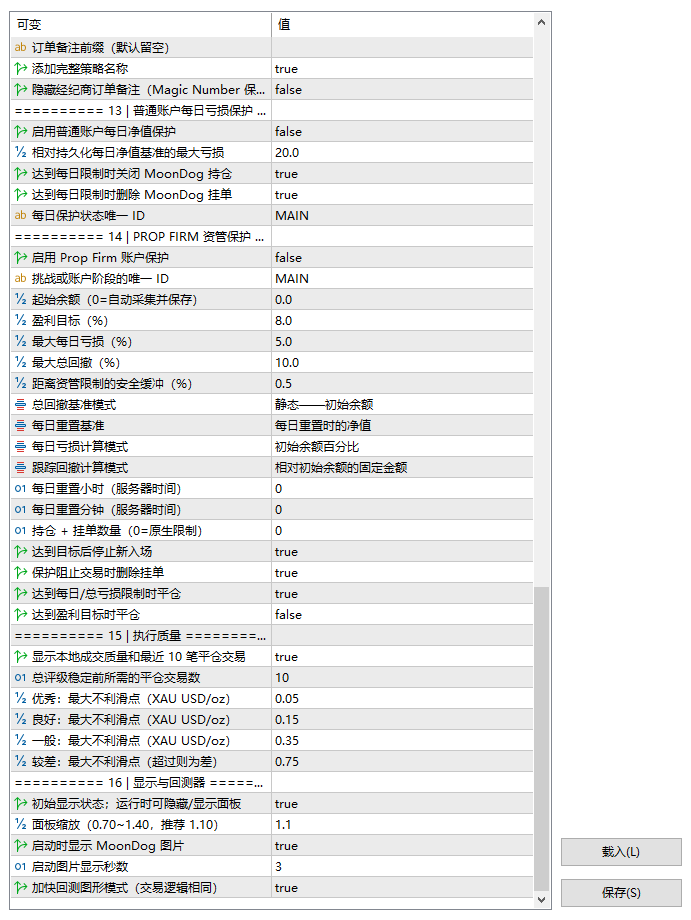Screen dimensions: 691x920
Task: Click the 载入(L) button
Action: tap(621, 852)
